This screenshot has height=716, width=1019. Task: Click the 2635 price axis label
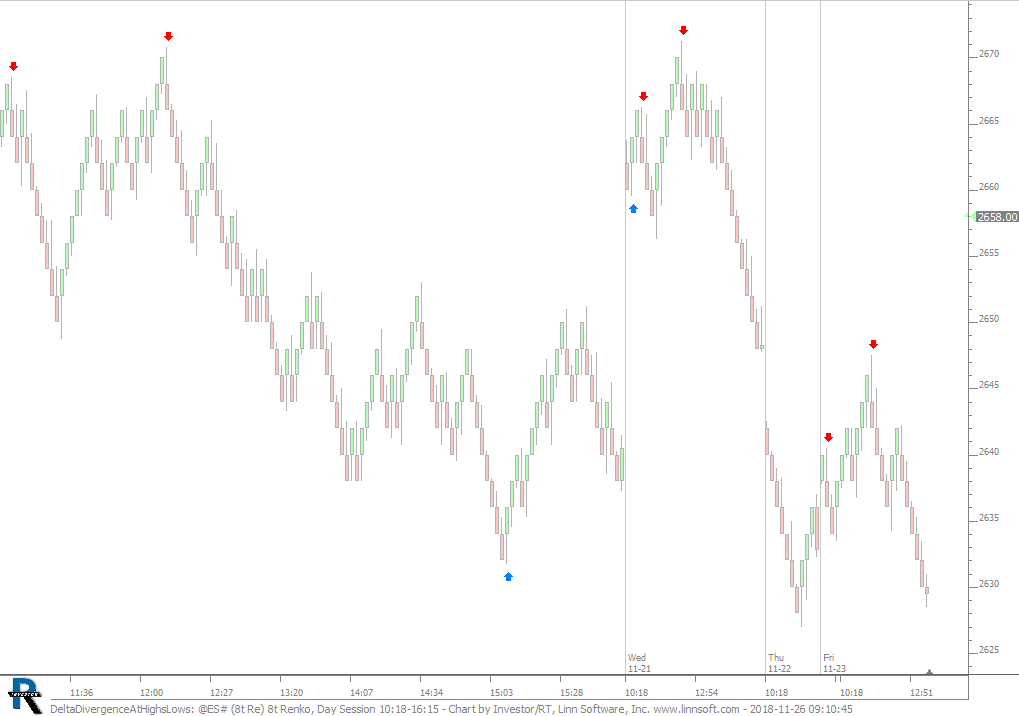coord(989,518)
